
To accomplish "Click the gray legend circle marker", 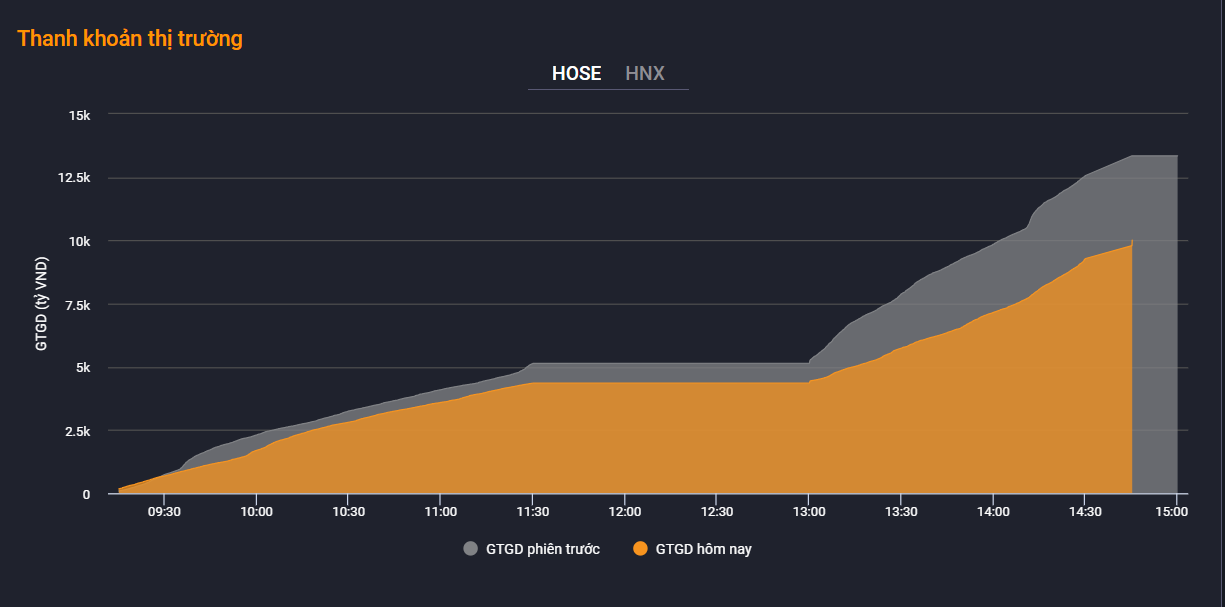I will (x=470, y=549).
